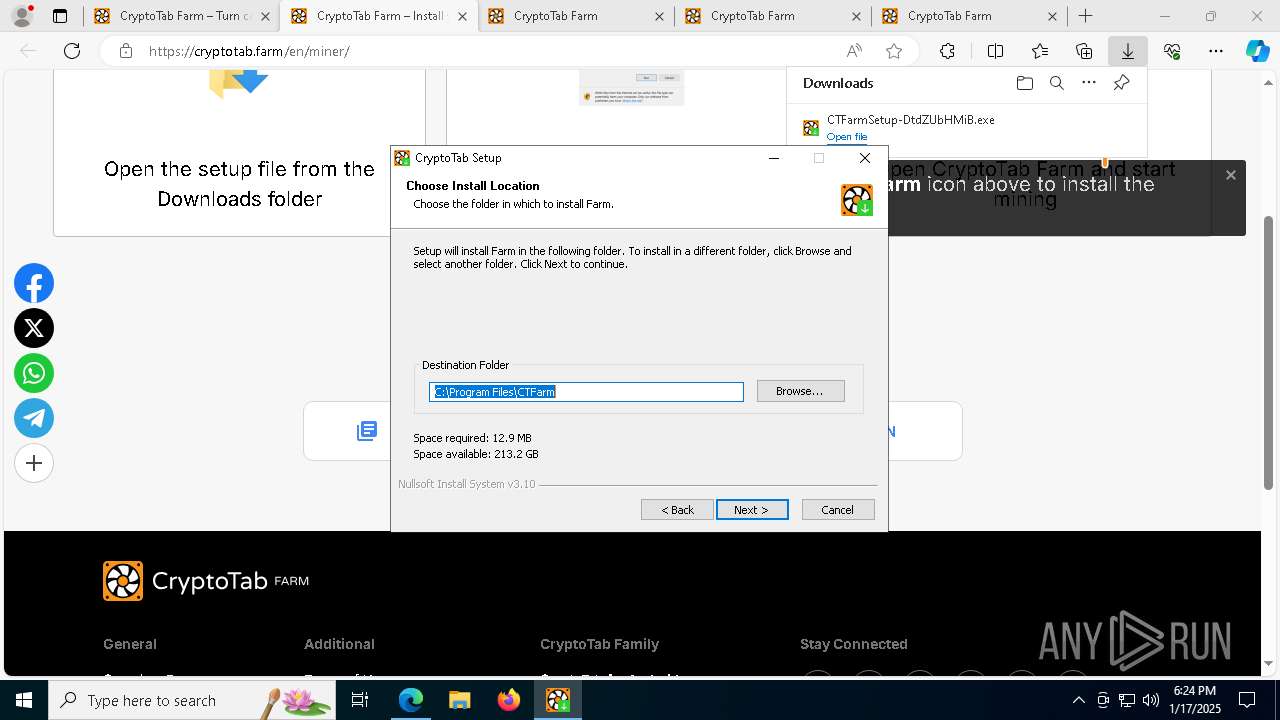The width and height of the screenshot is (1280, 720).
Task: Minimize the CryptoTab Setup window
Action: 773,158
